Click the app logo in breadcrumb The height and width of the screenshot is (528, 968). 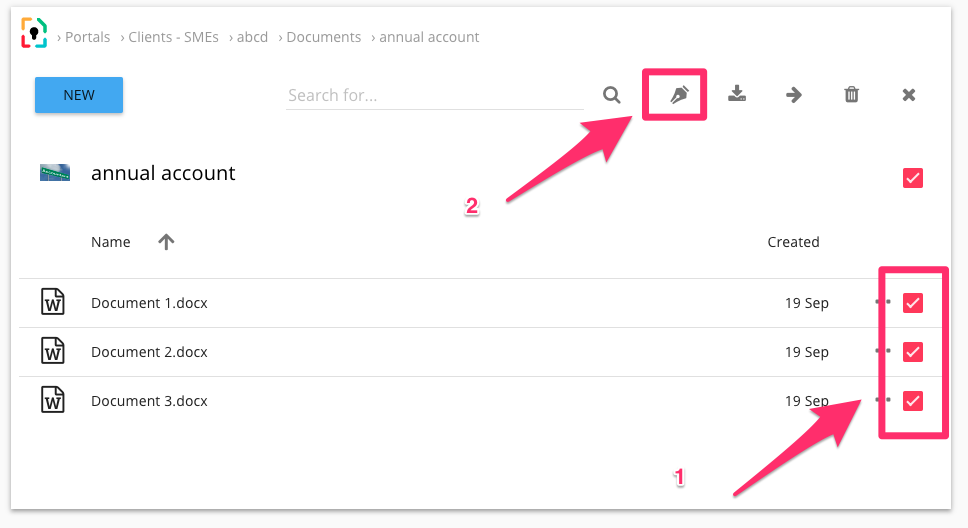34,34
